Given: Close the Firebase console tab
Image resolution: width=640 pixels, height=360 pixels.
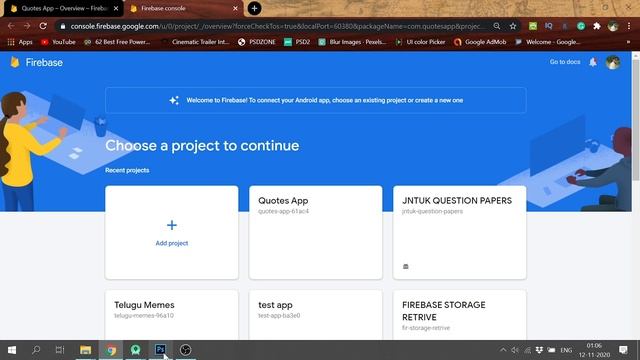Looking at the screenshot, I should coord(235,8).
